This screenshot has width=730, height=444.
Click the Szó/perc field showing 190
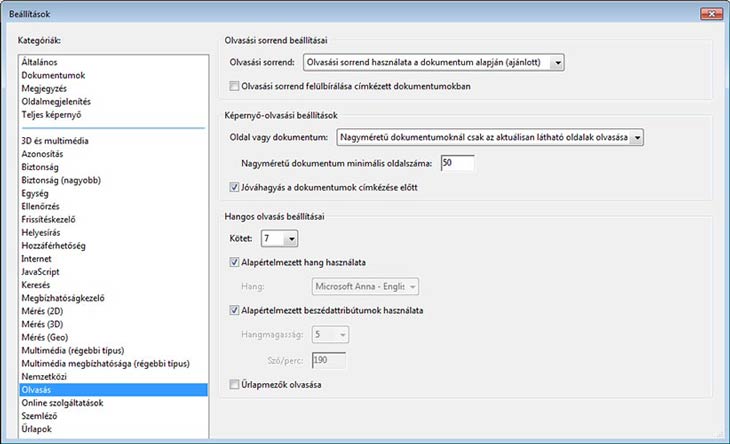point(329,360)
